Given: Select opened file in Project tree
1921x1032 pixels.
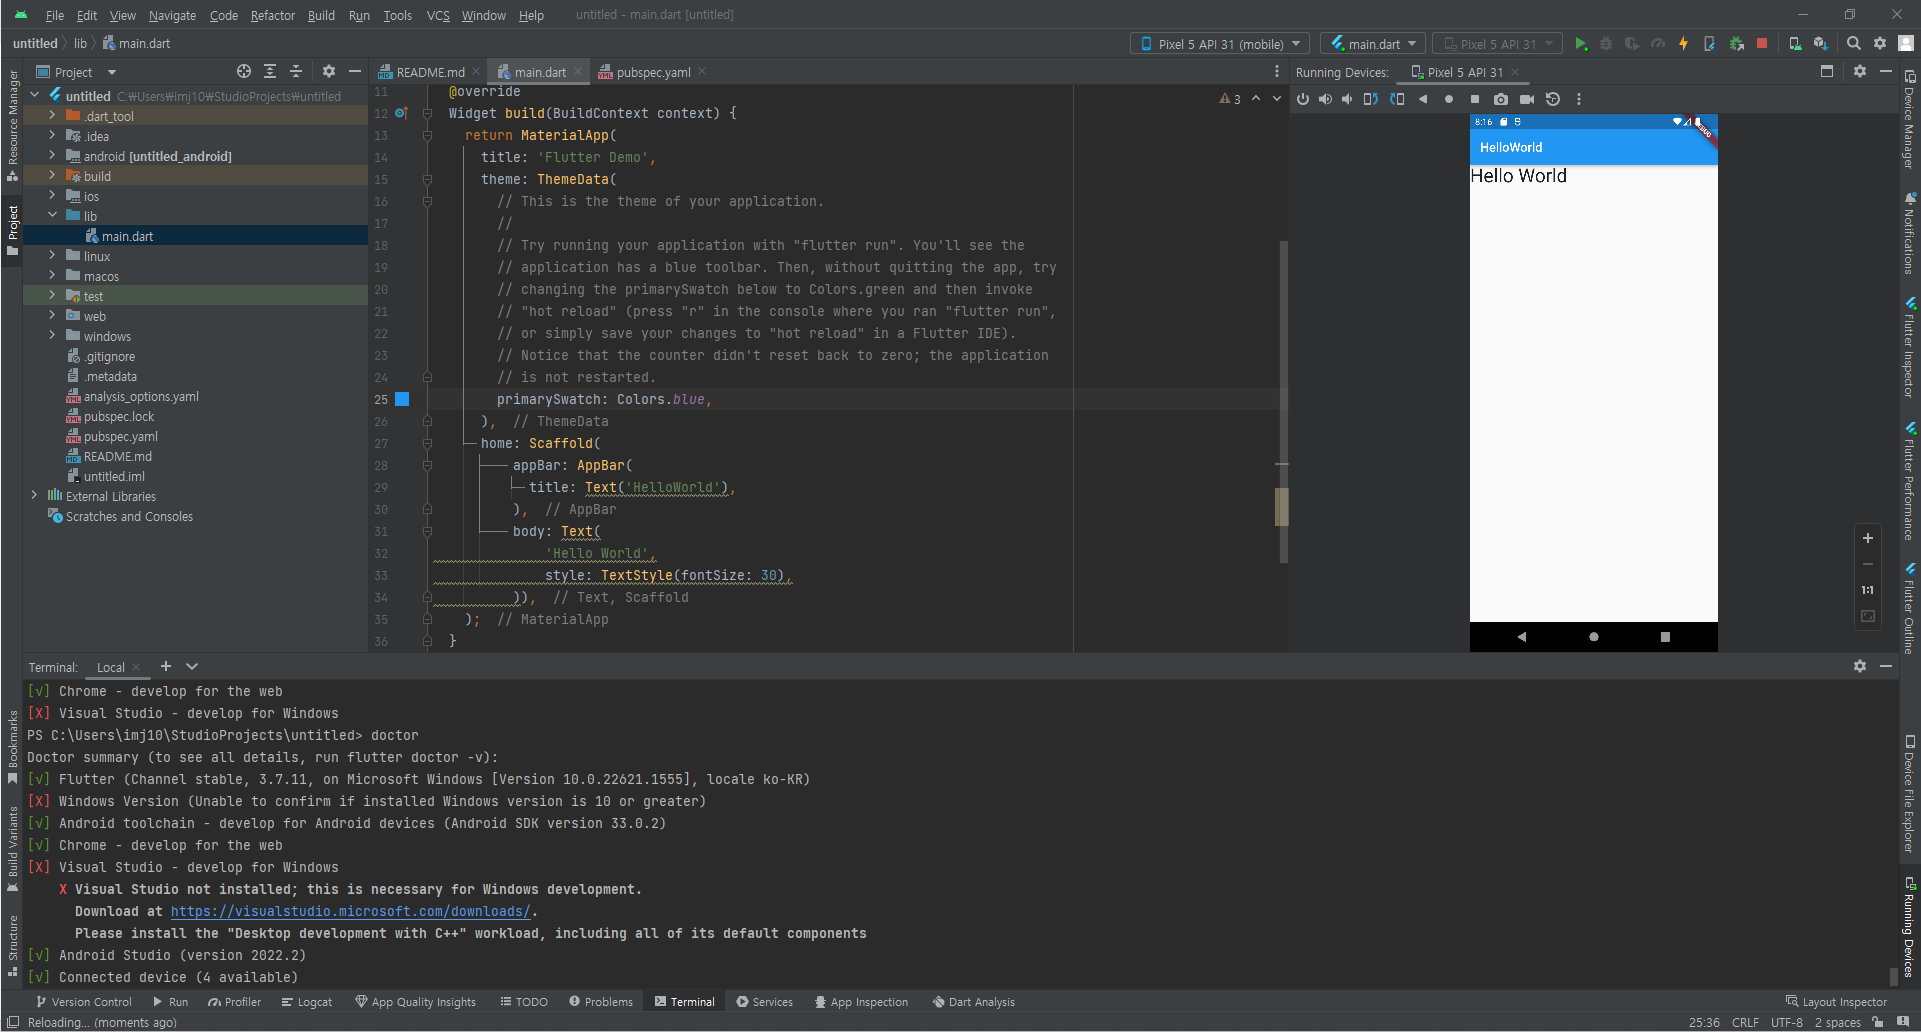Looking at the screenshot, I should pyautogui.click(x=244, y=72).
